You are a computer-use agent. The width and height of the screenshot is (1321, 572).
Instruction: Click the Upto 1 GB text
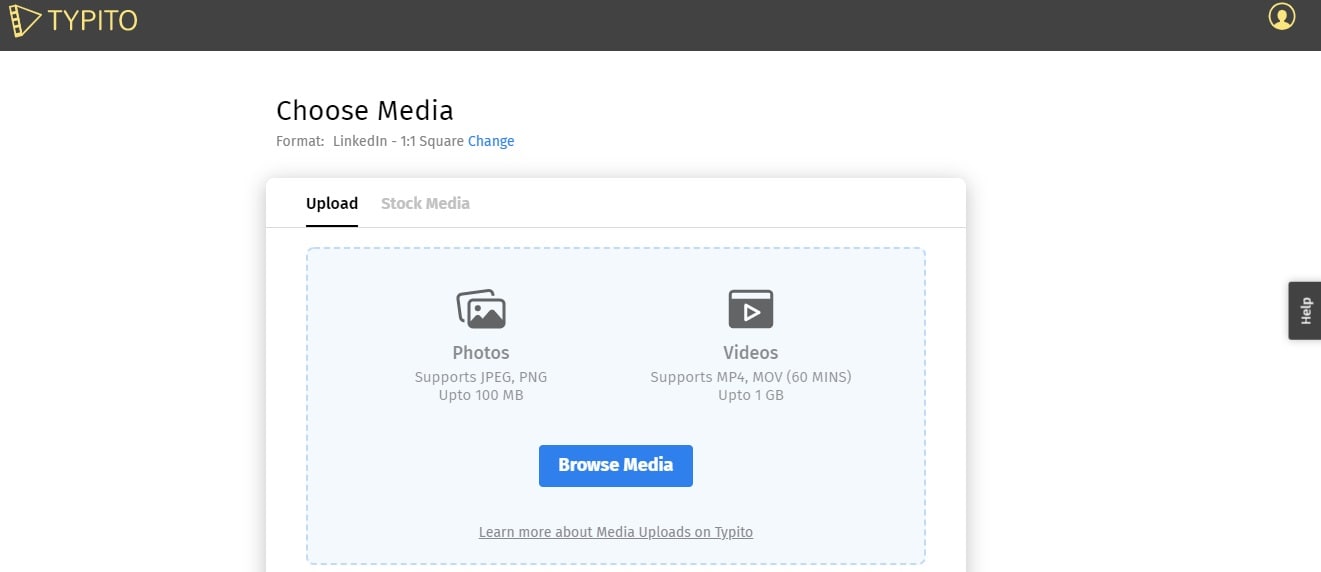tap(751, 395)
